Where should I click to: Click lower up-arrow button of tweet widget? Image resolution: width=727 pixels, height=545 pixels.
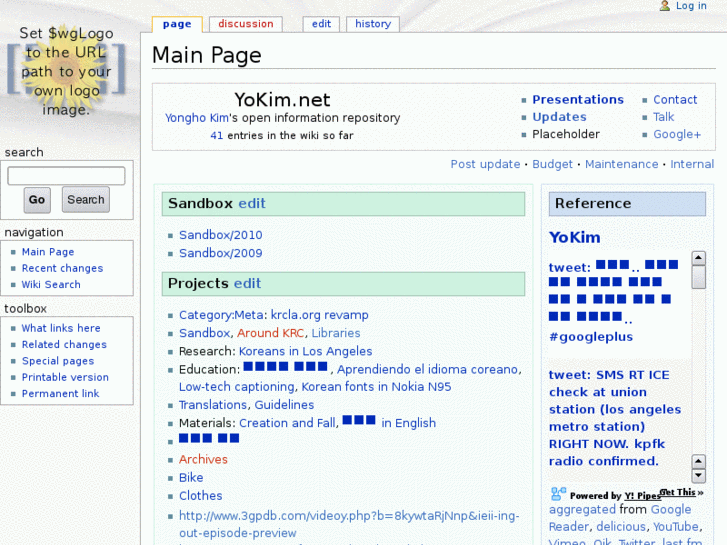click(698, 461)
